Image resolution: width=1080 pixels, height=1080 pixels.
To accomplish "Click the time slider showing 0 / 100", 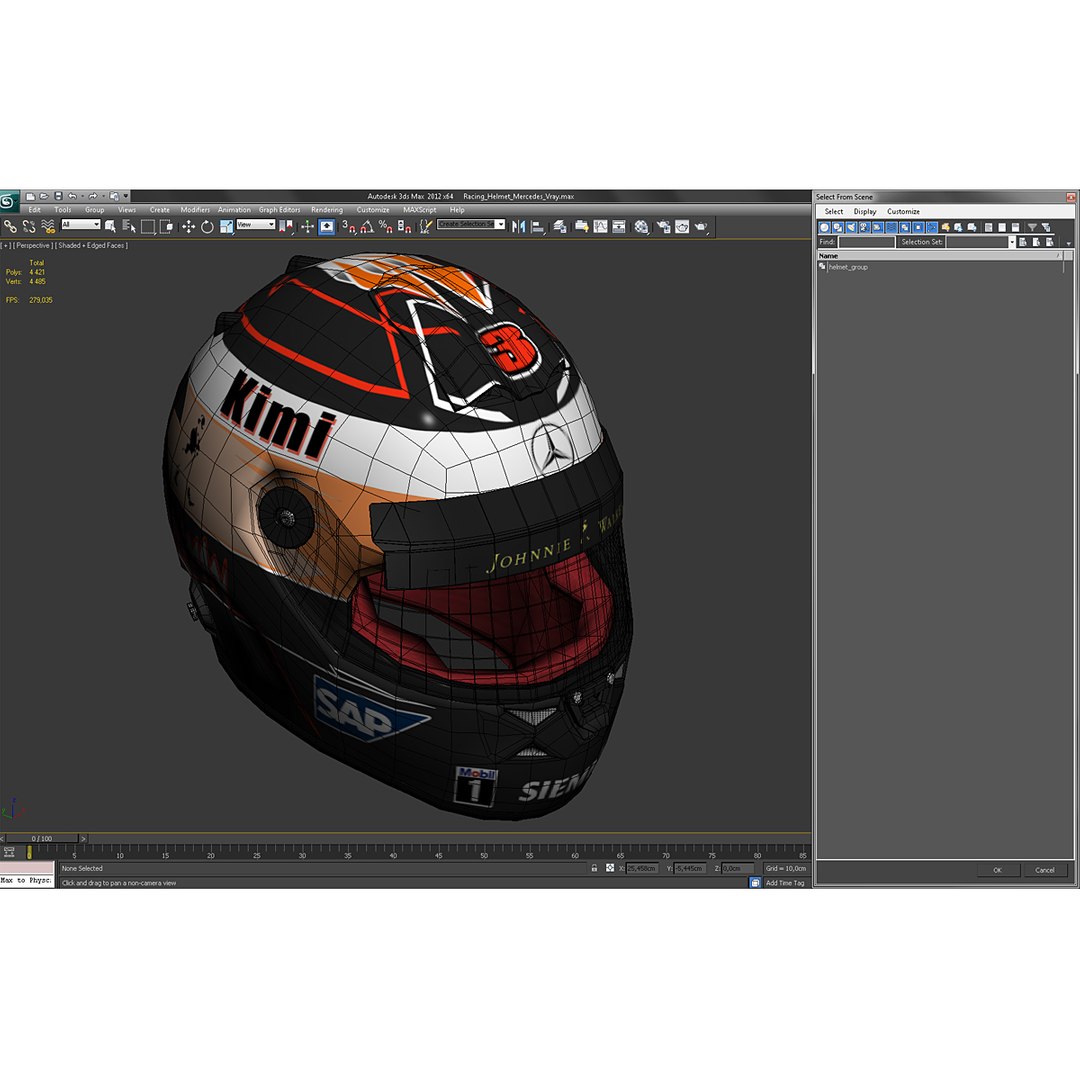I will 42,838.
